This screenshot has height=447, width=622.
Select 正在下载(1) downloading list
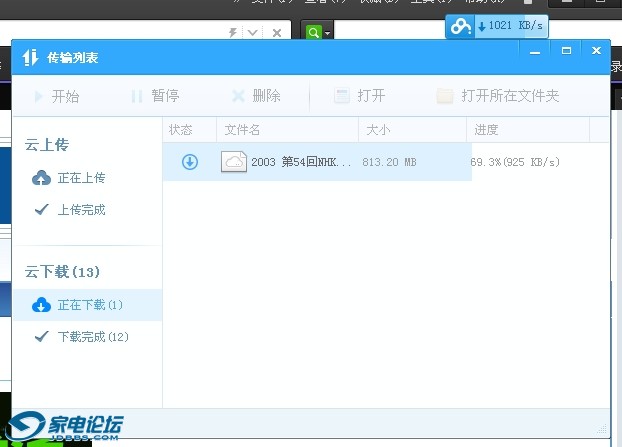tap(78, 305)
